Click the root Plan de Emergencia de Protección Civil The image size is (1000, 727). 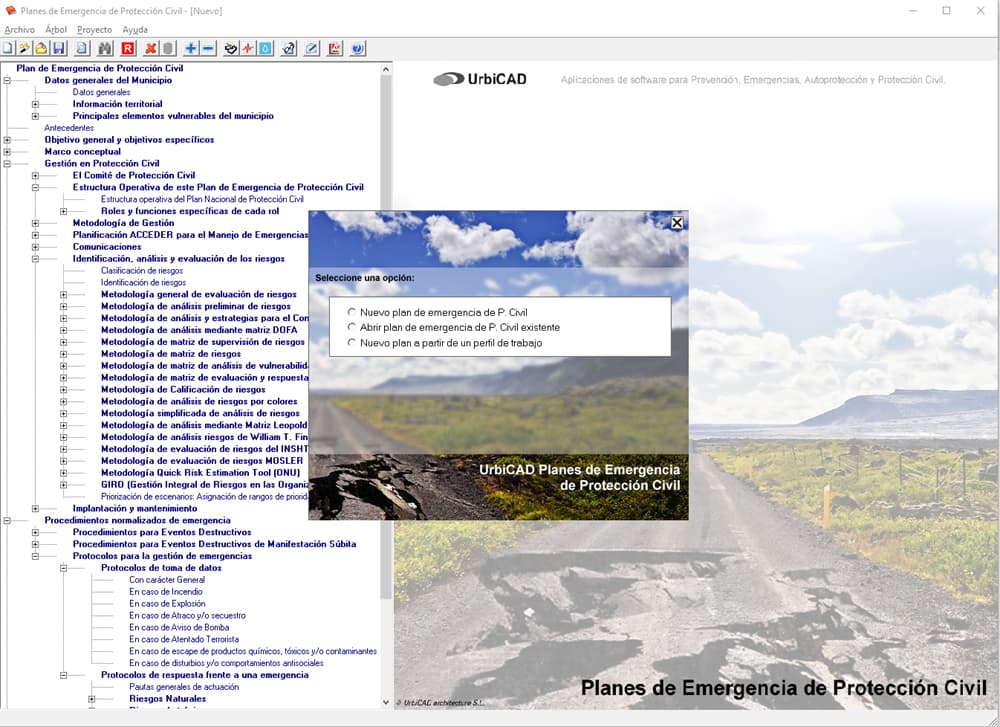[99, 68]
